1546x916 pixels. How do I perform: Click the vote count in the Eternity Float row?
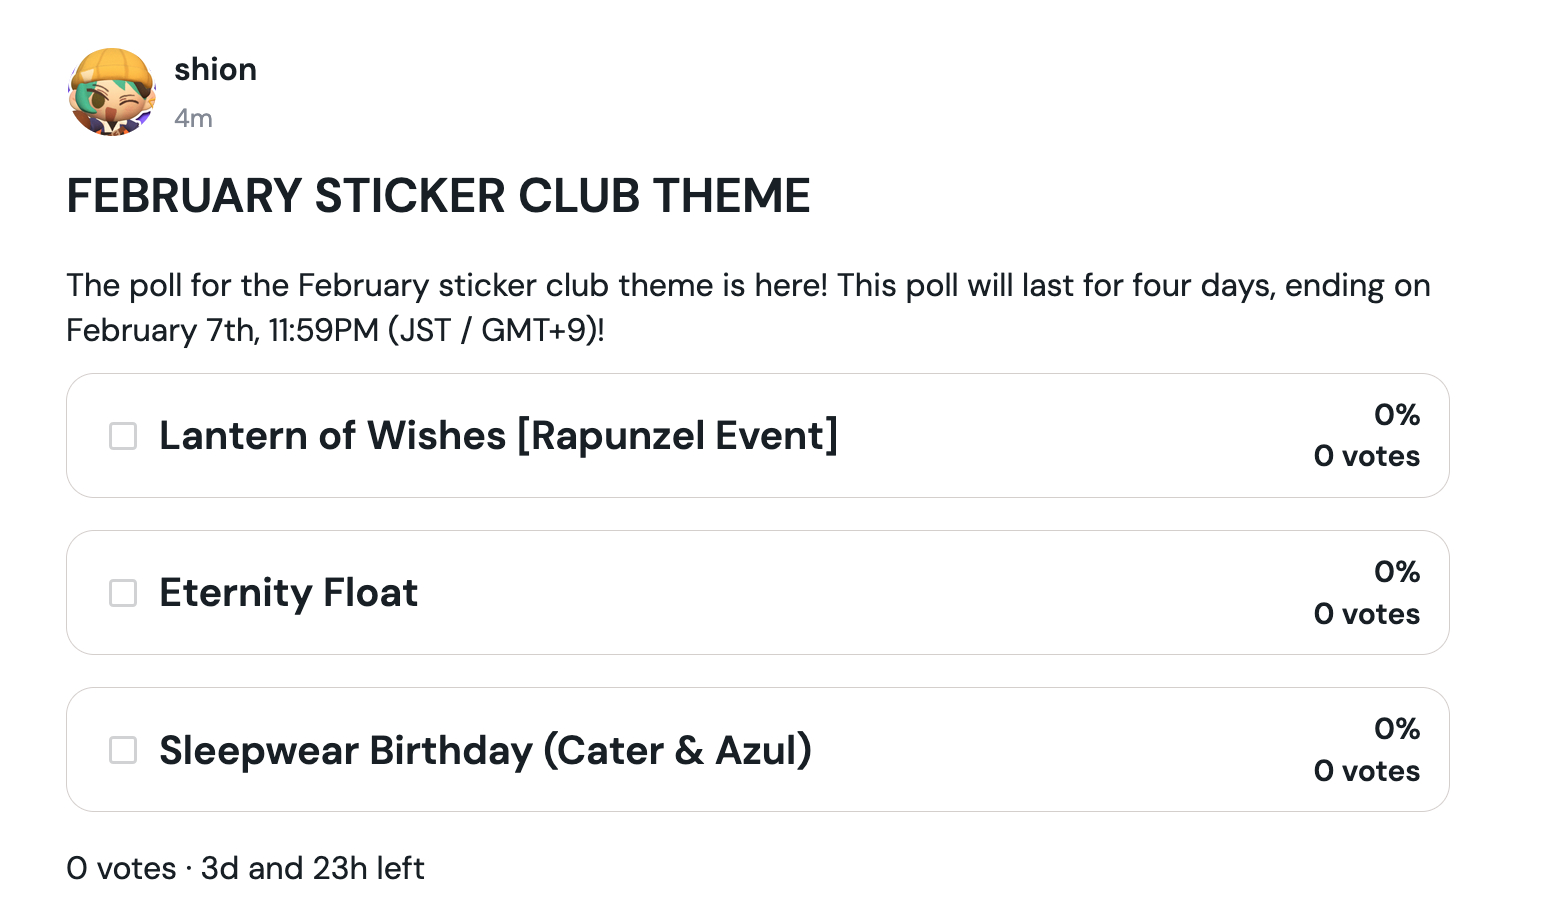click(1366, 614)
